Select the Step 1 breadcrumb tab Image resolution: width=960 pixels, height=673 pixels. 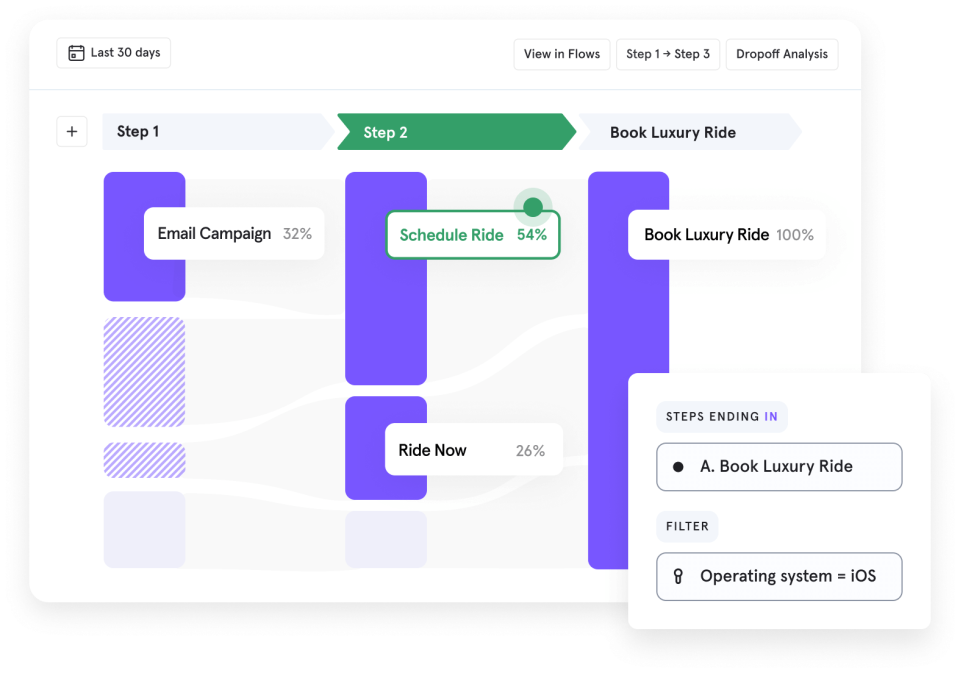pos(215,131)
